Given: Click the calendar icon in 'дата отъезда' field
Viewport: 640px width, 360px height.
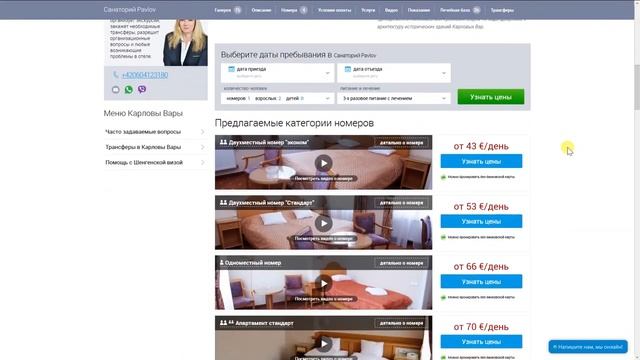Looking at the screenshot, I should pyautogui.click(x=348, y=69).
